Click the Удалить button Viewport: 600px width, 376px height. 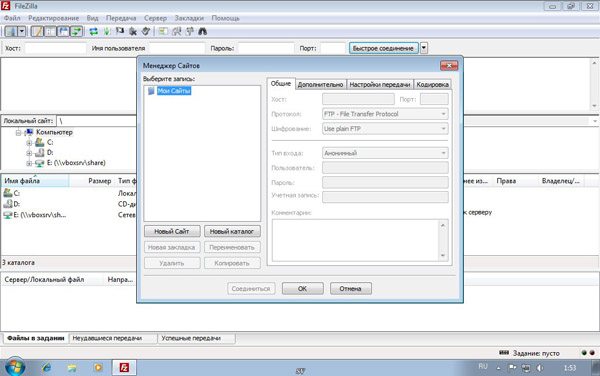coord(172,263)
